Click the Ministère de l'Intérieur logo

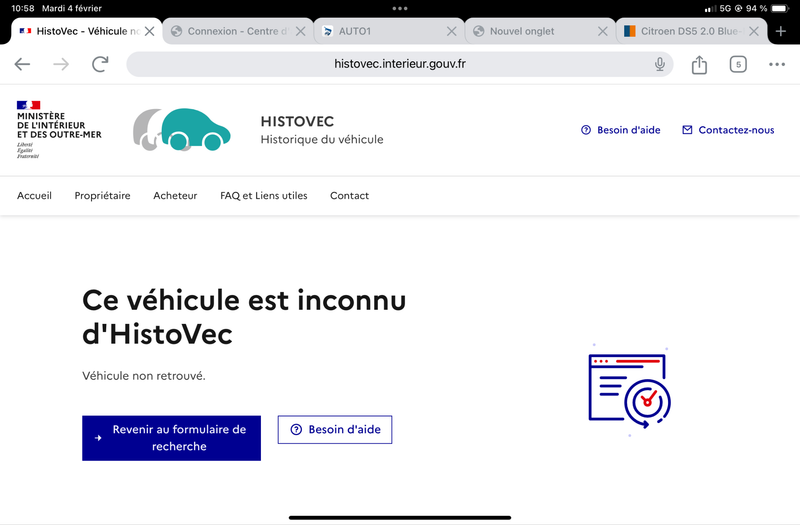[x=59, y=130]
